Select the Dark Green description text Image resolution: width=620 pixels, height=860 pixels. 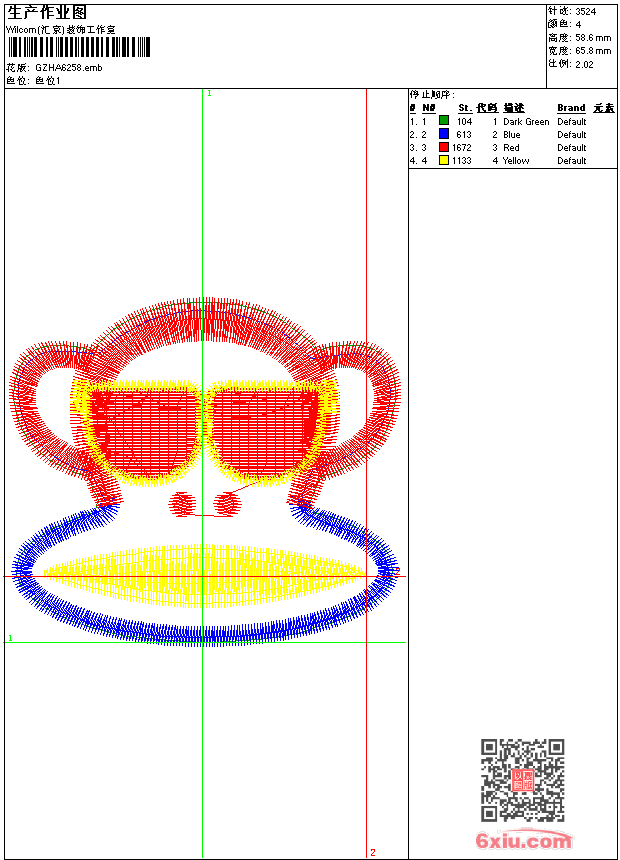526,122
